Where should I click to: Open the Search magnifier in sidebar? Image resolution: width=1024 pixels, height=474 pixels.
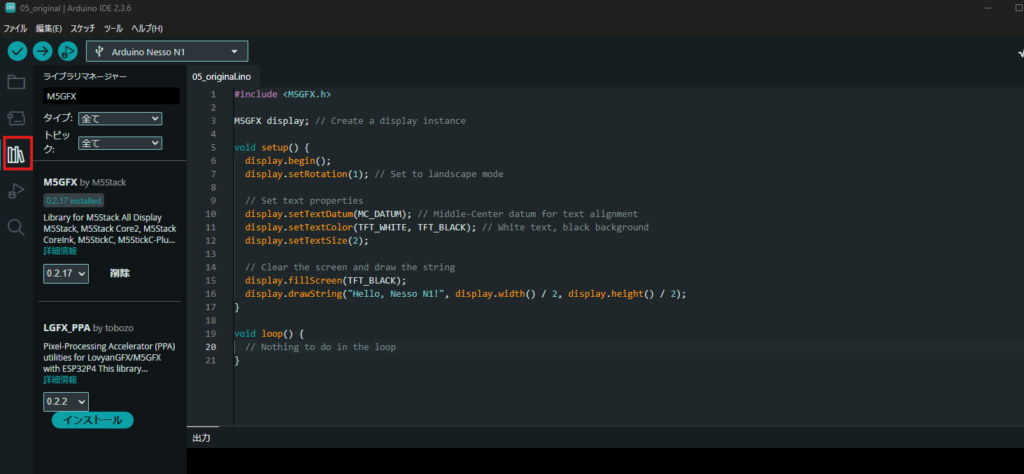point(16,227)
